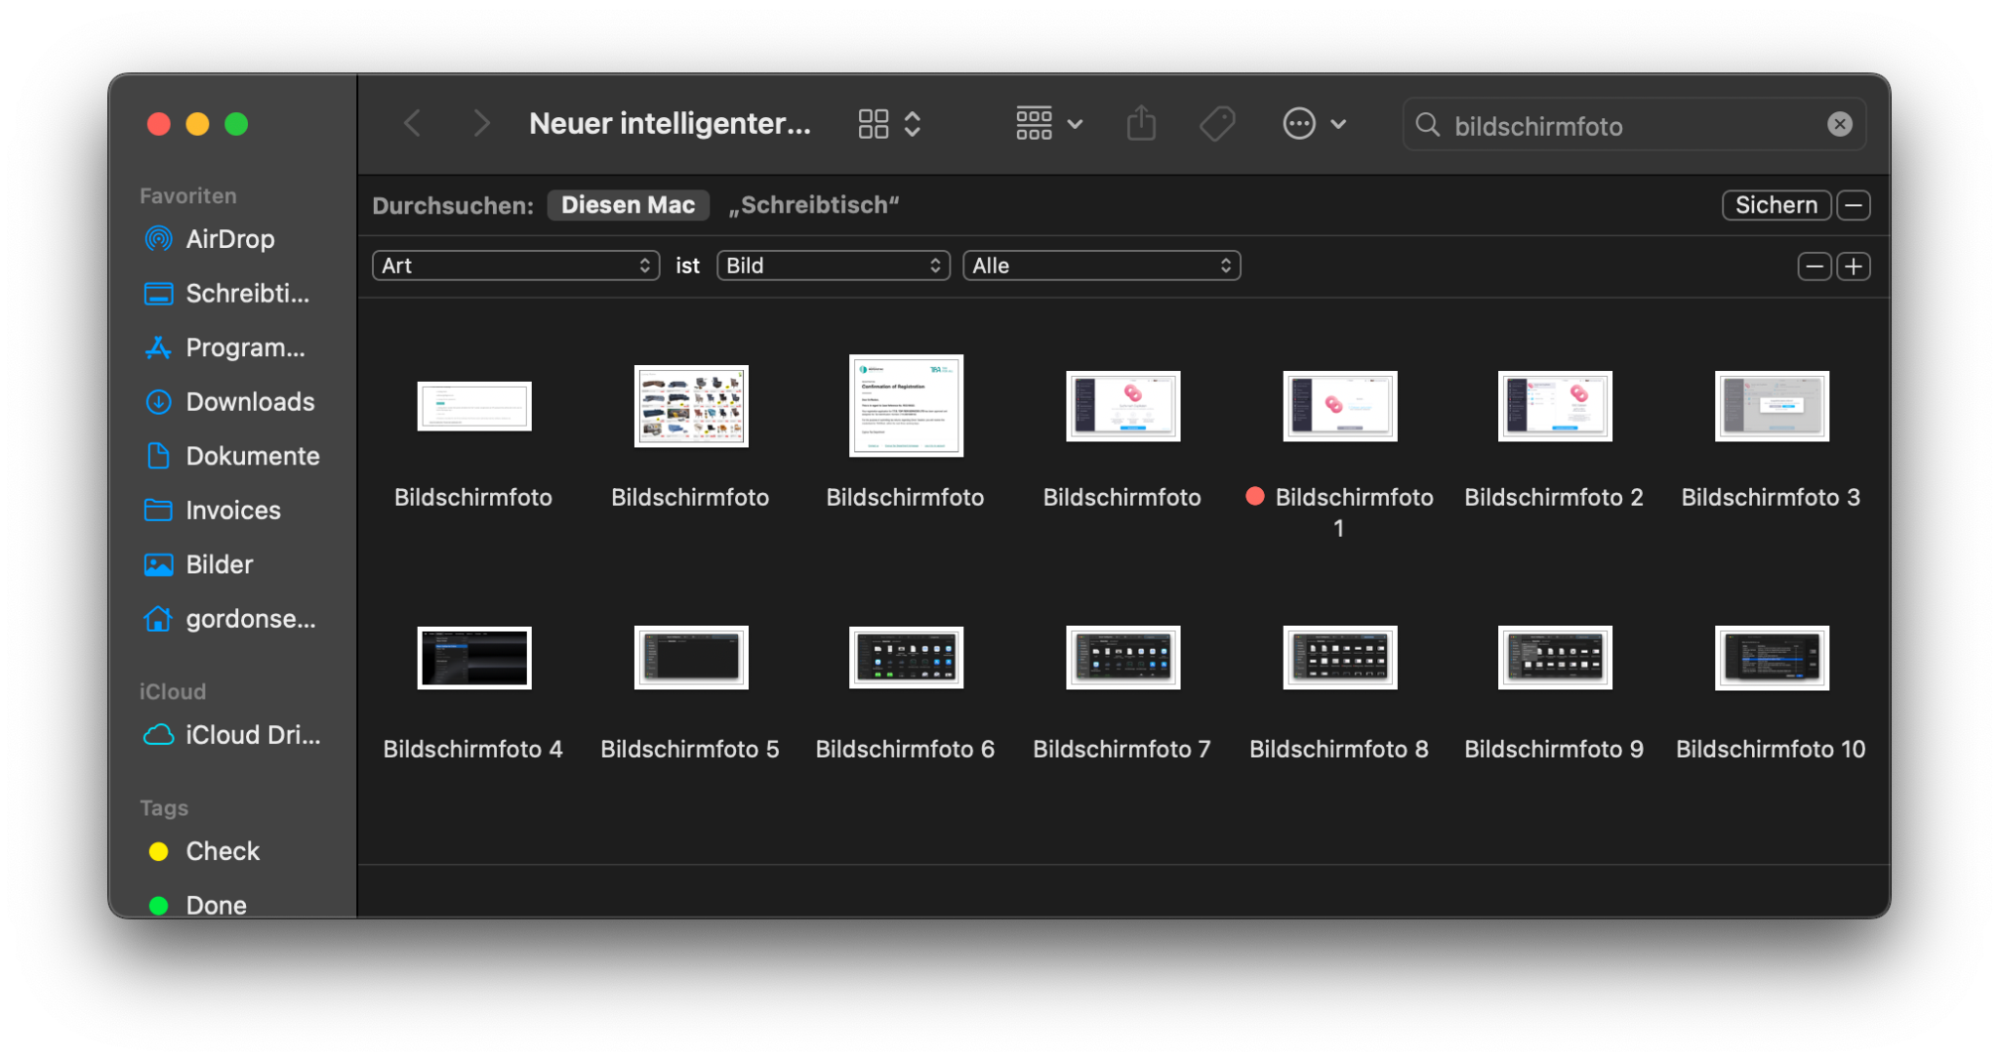Open the Bildschirmfoto 7 thumbnail
The width and height of the screenshot is (1999, 1062).
pyautogui.click(x=1122, y=657)
